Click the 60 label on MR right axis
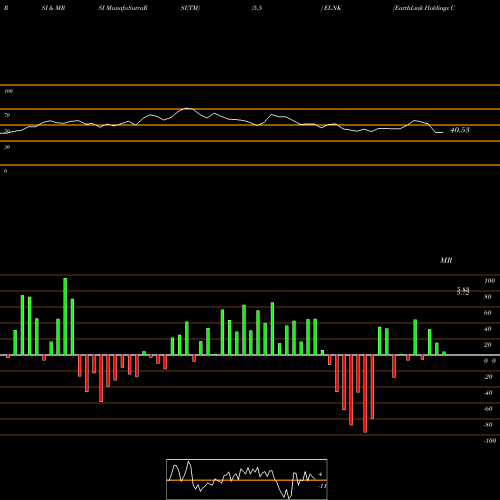Image resolution: width=500 pixels, height=500 pixels. coord(488,313)
